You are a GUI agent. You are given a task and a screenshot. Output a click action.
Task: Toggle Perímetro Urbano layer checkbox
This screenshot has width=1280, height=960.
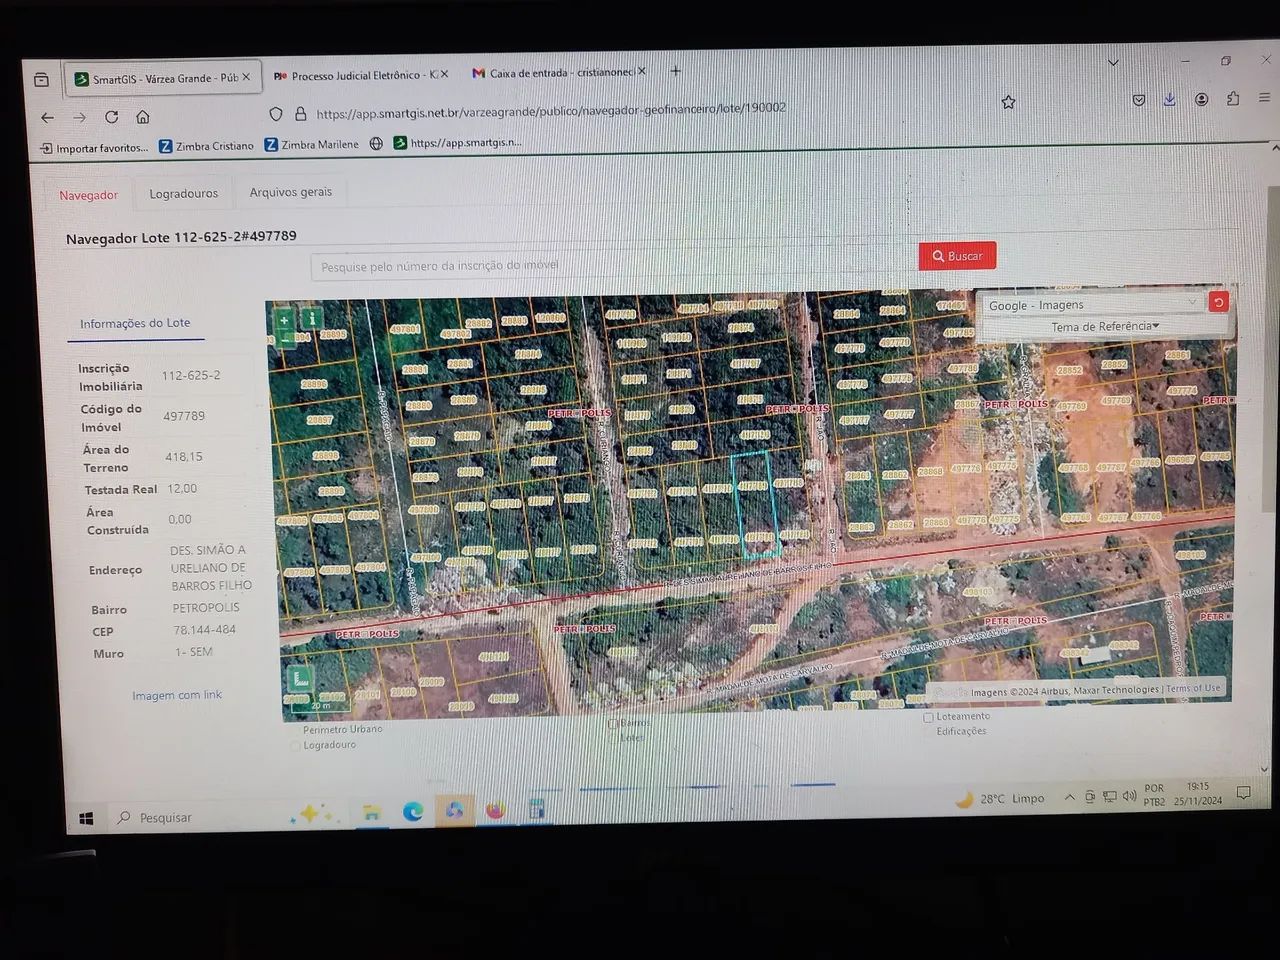pyautogui.click(x=296, y=731)
